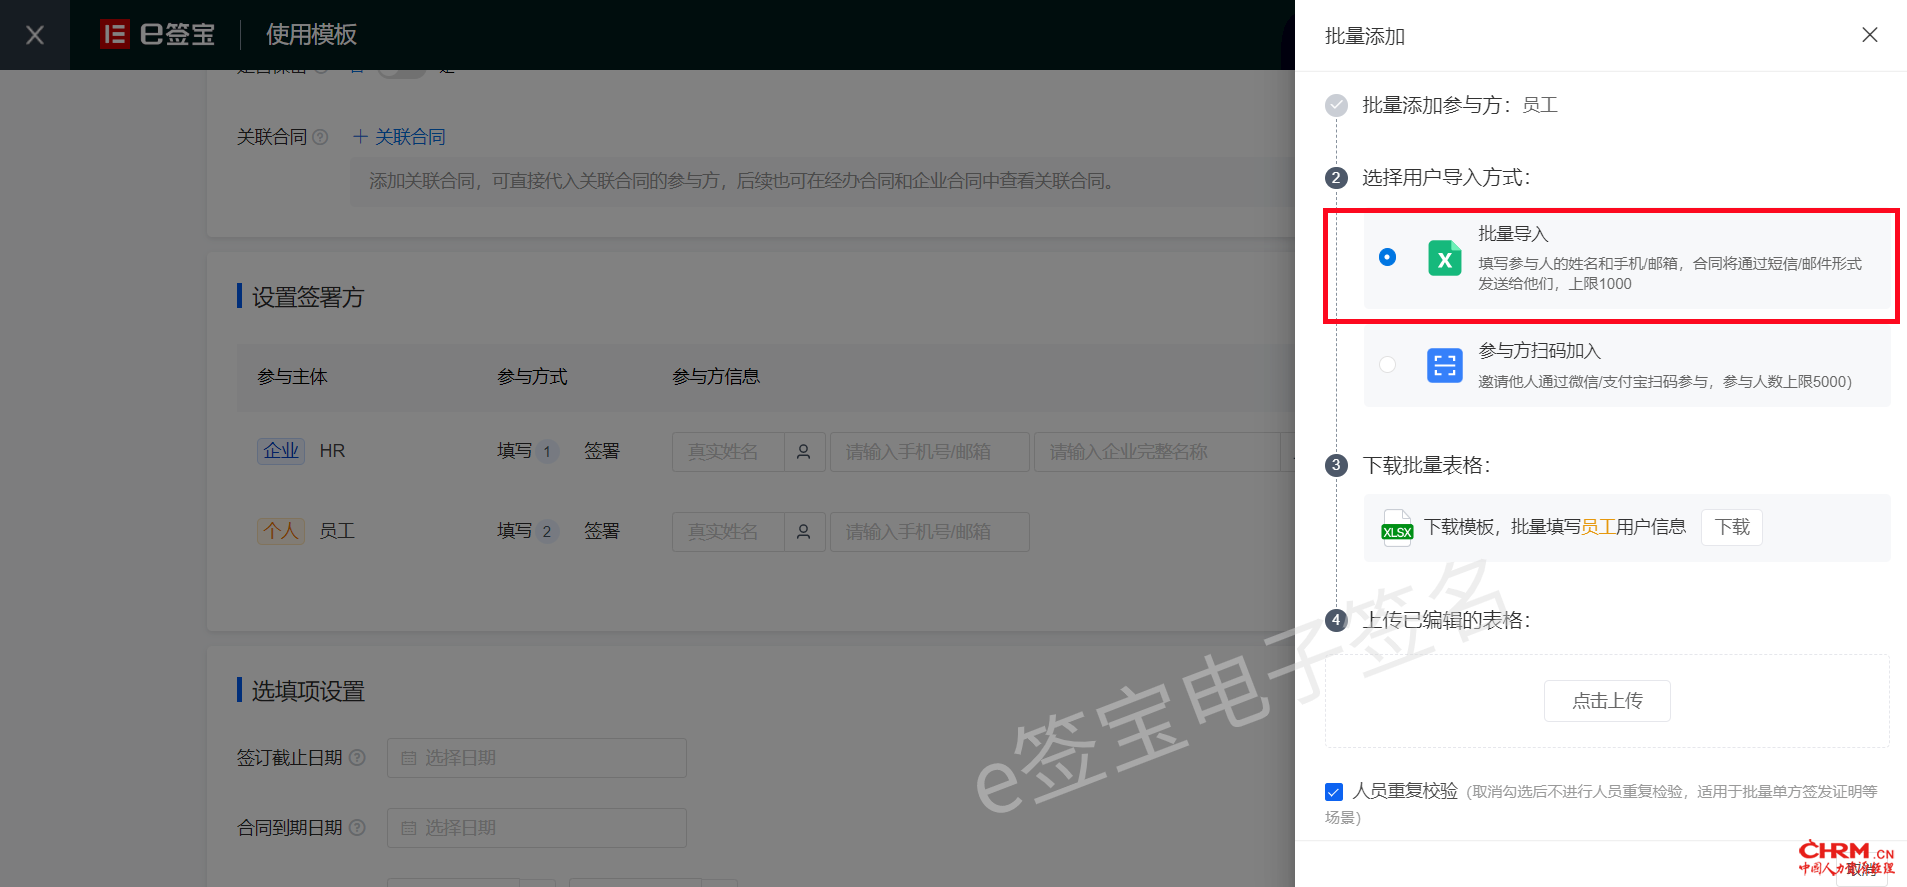Click the XLSX file icon beside 下载模板

coord(1397,528)
